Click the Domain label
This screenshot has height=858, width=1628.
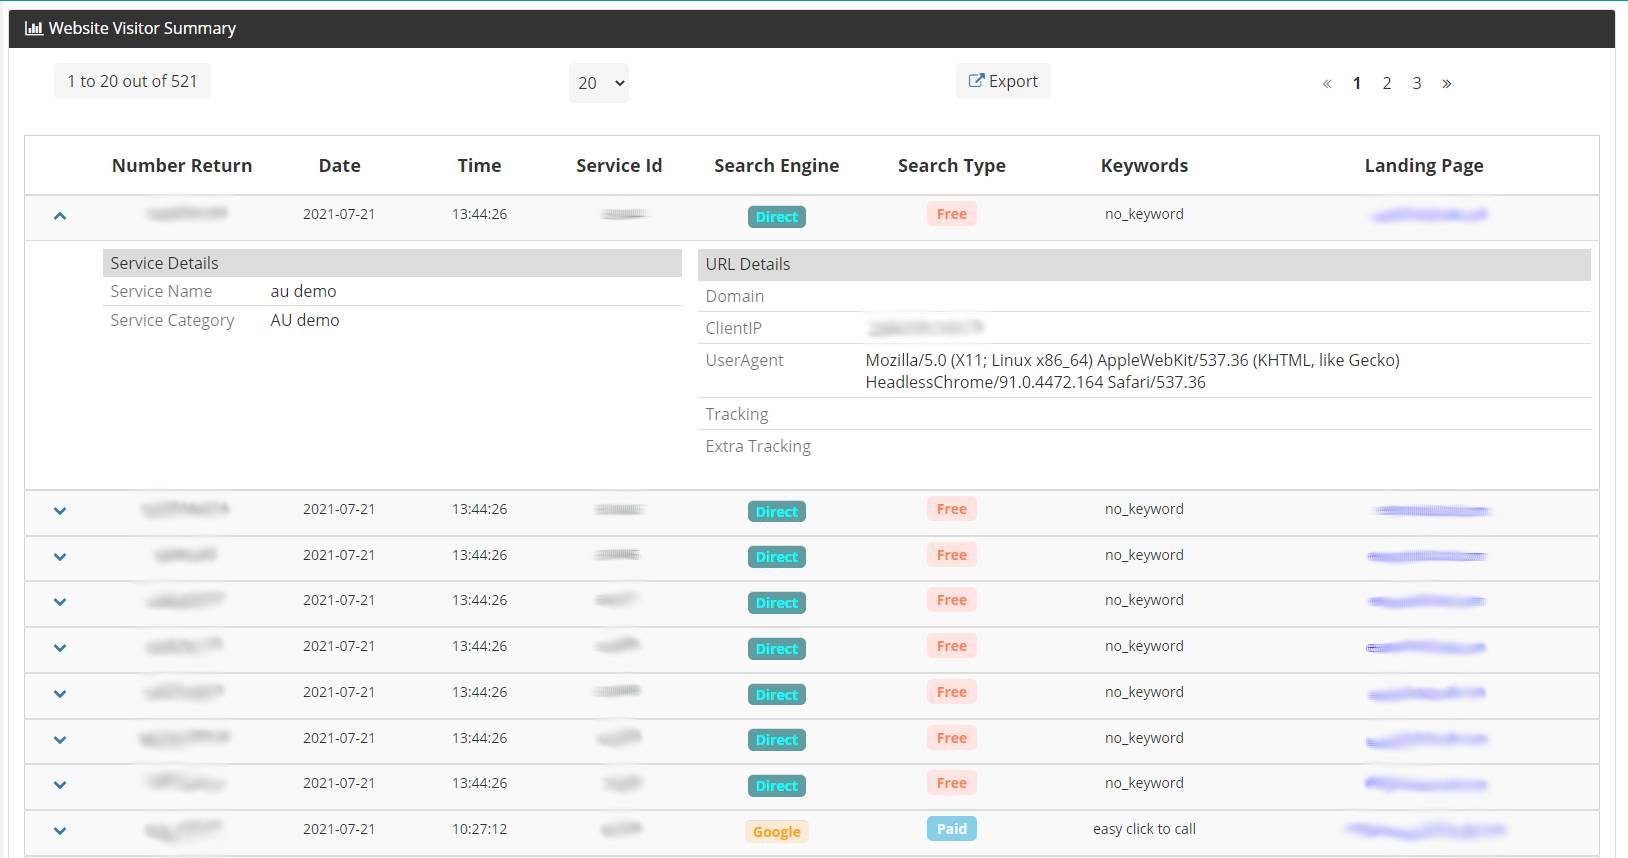[x=735, y=296]
